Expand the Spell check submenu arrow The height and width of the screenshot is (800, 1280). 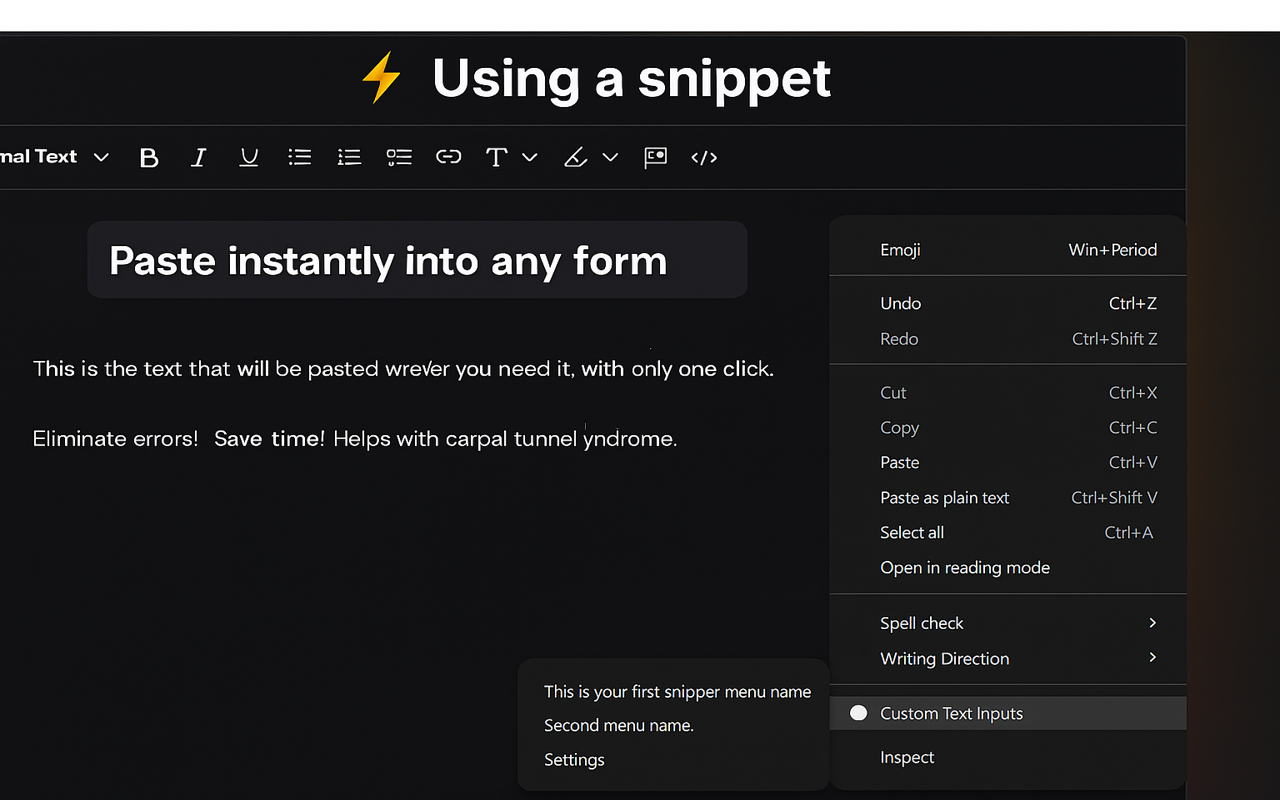pyautogui.click(x=1153, y=623)
